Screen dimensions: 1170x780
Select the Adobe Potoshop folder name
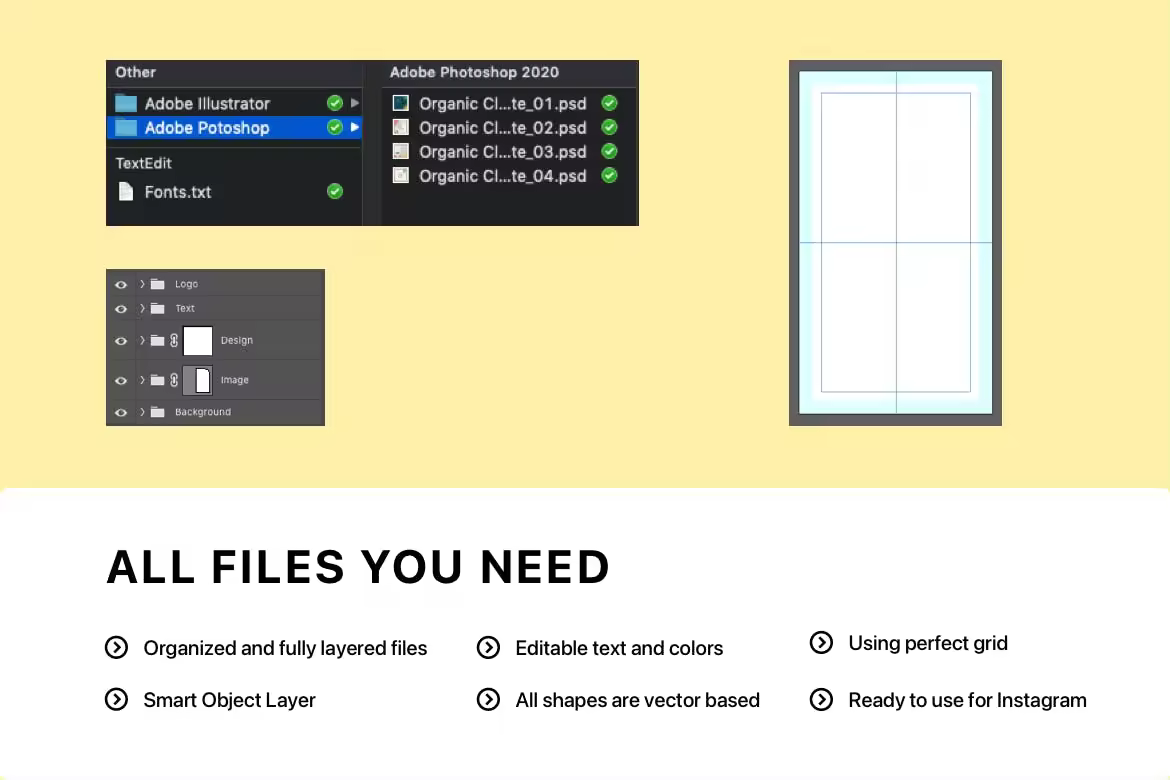(x=207, y=128)
